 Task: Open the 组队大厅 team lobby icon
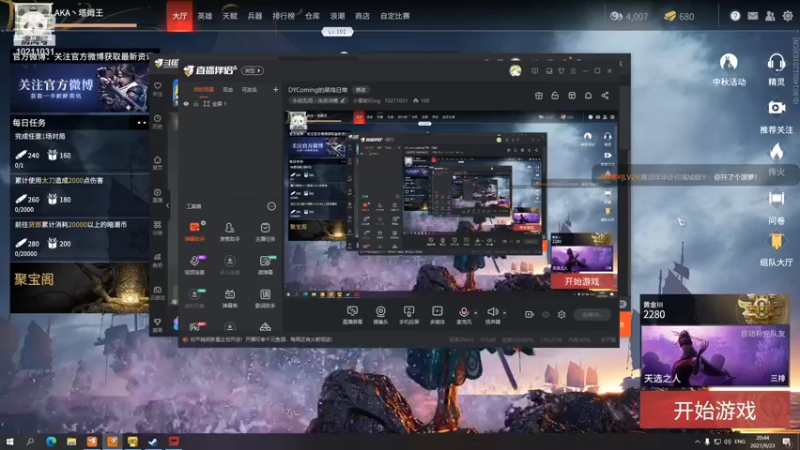coord(776,250)
